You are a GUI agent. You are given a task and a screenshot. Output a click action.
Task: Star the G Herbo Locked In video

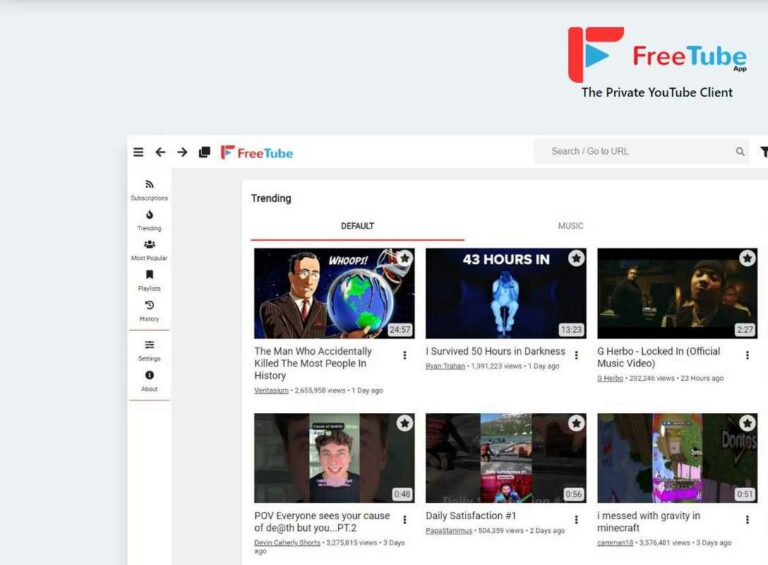pyautogui.click(x=747, y=258)
